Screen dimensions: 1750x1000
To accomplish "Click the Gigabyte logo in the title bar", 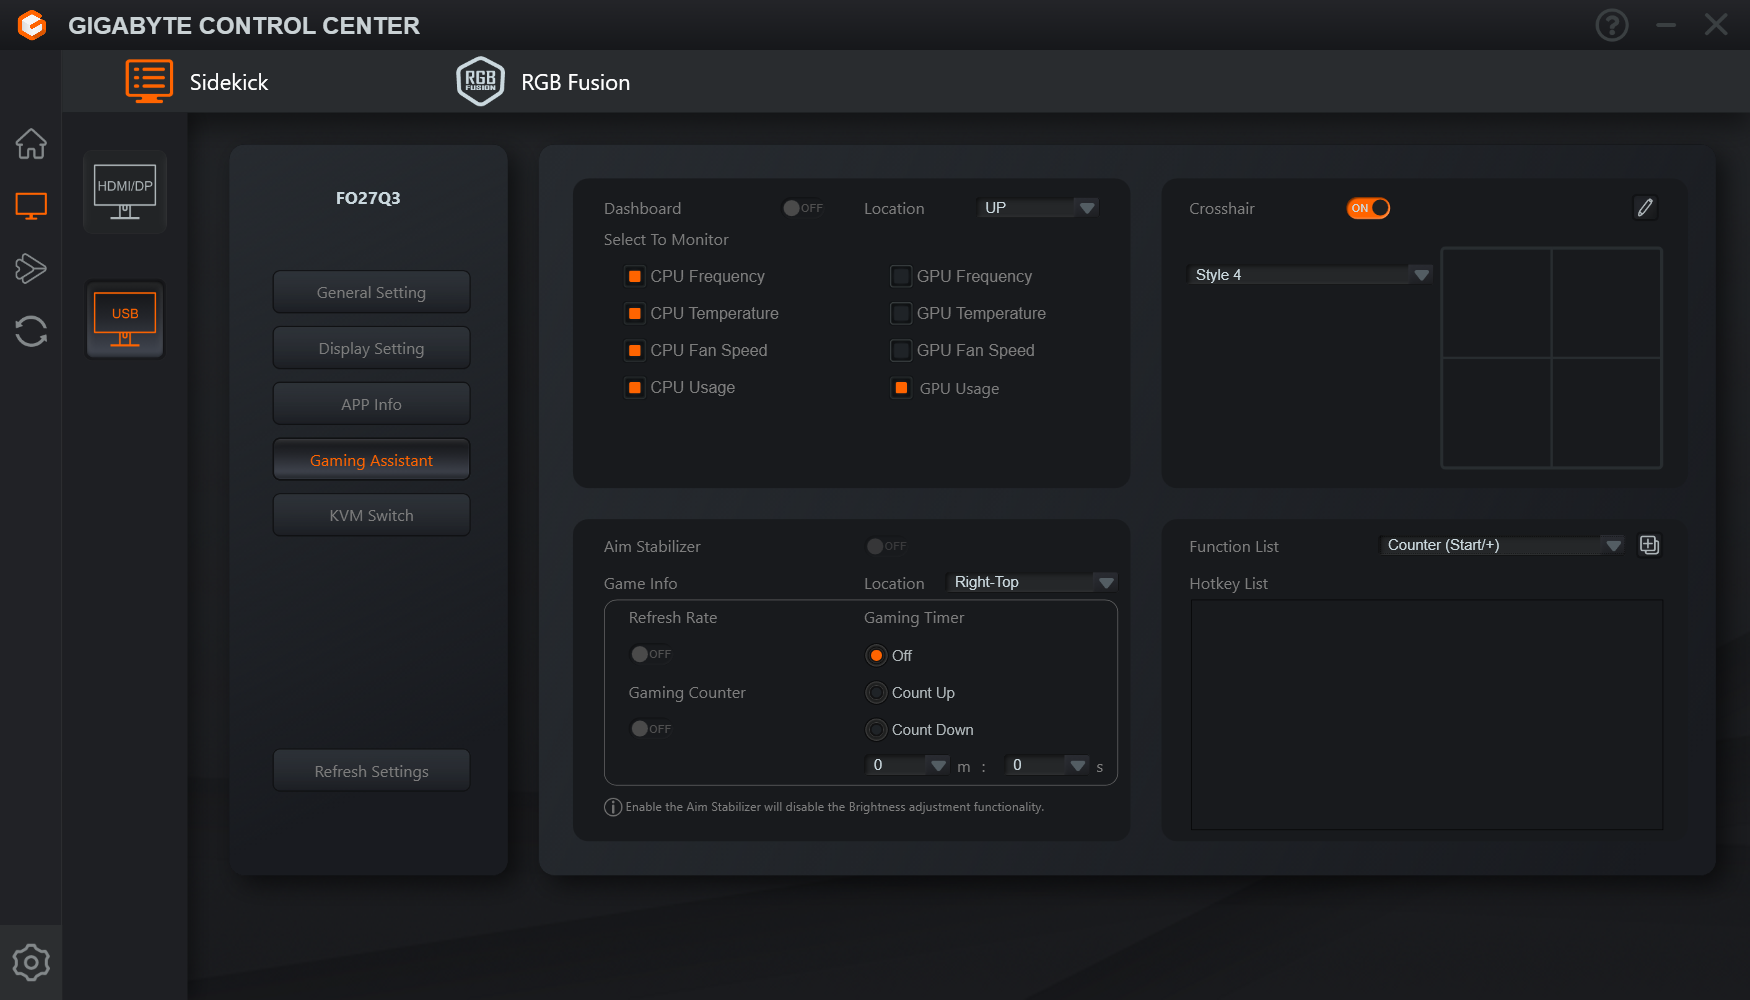I will click(x=32, y=25).
